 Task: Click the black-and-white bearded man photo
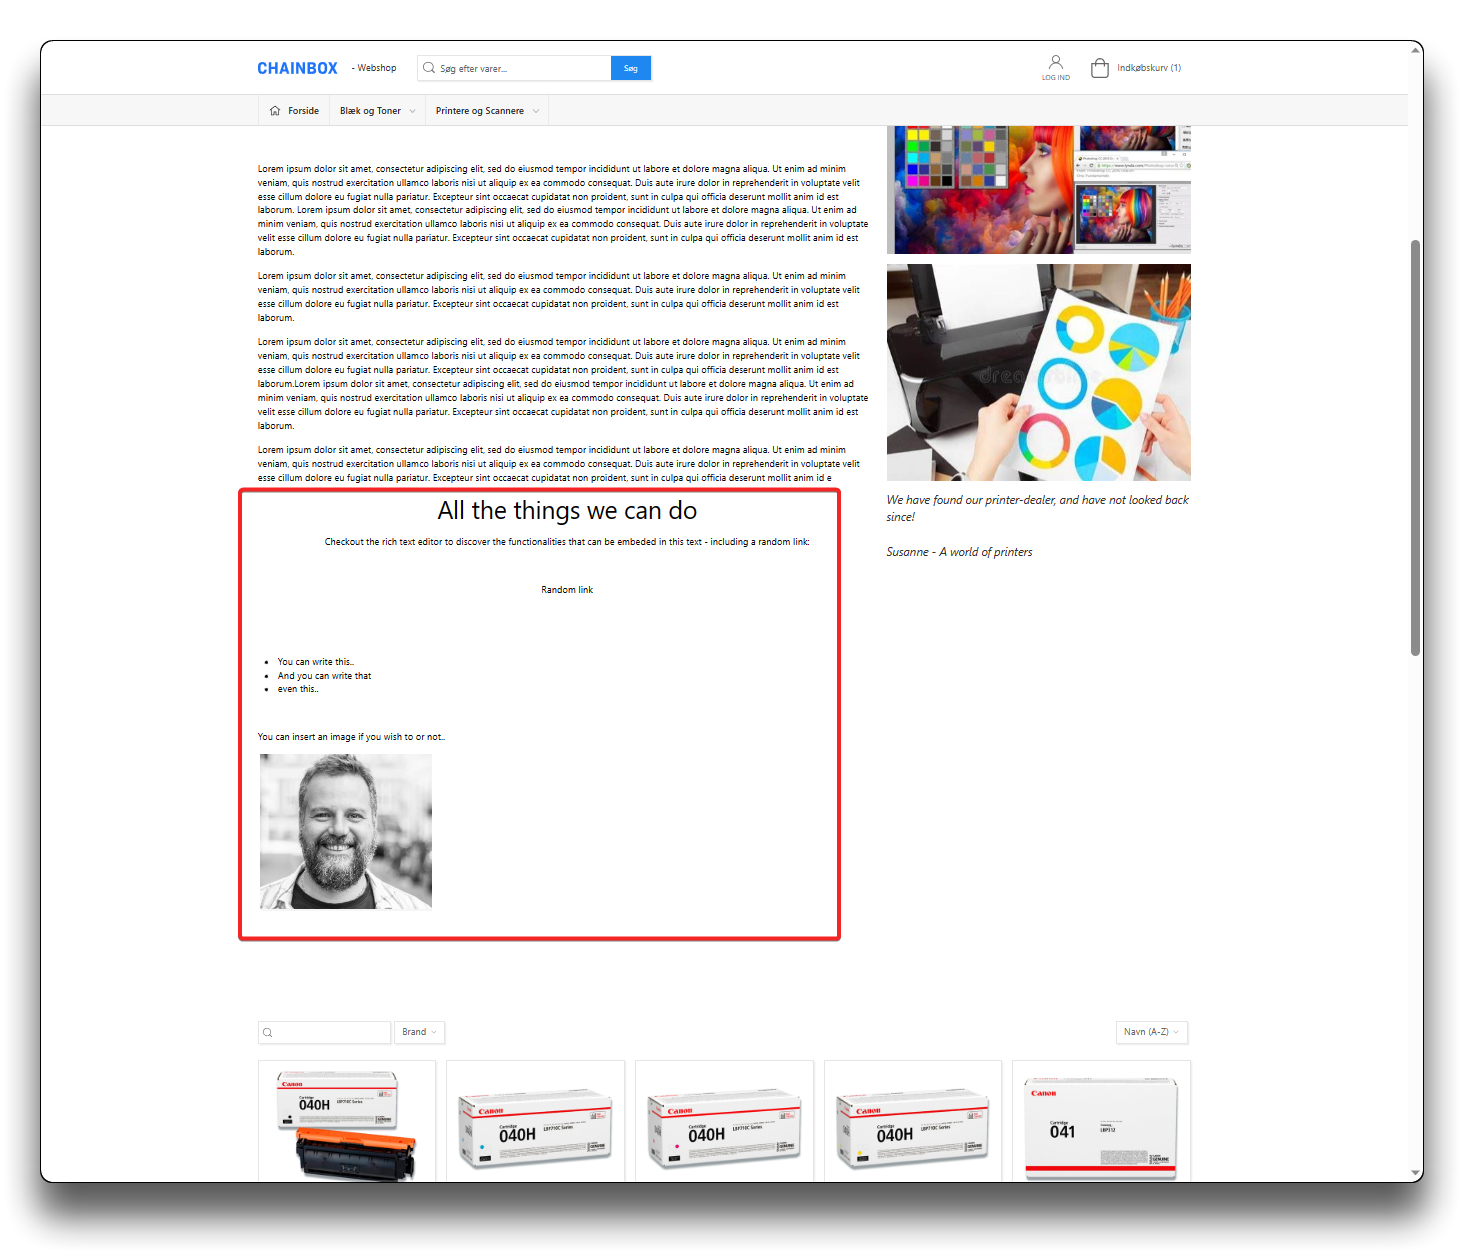click(346, 831)
